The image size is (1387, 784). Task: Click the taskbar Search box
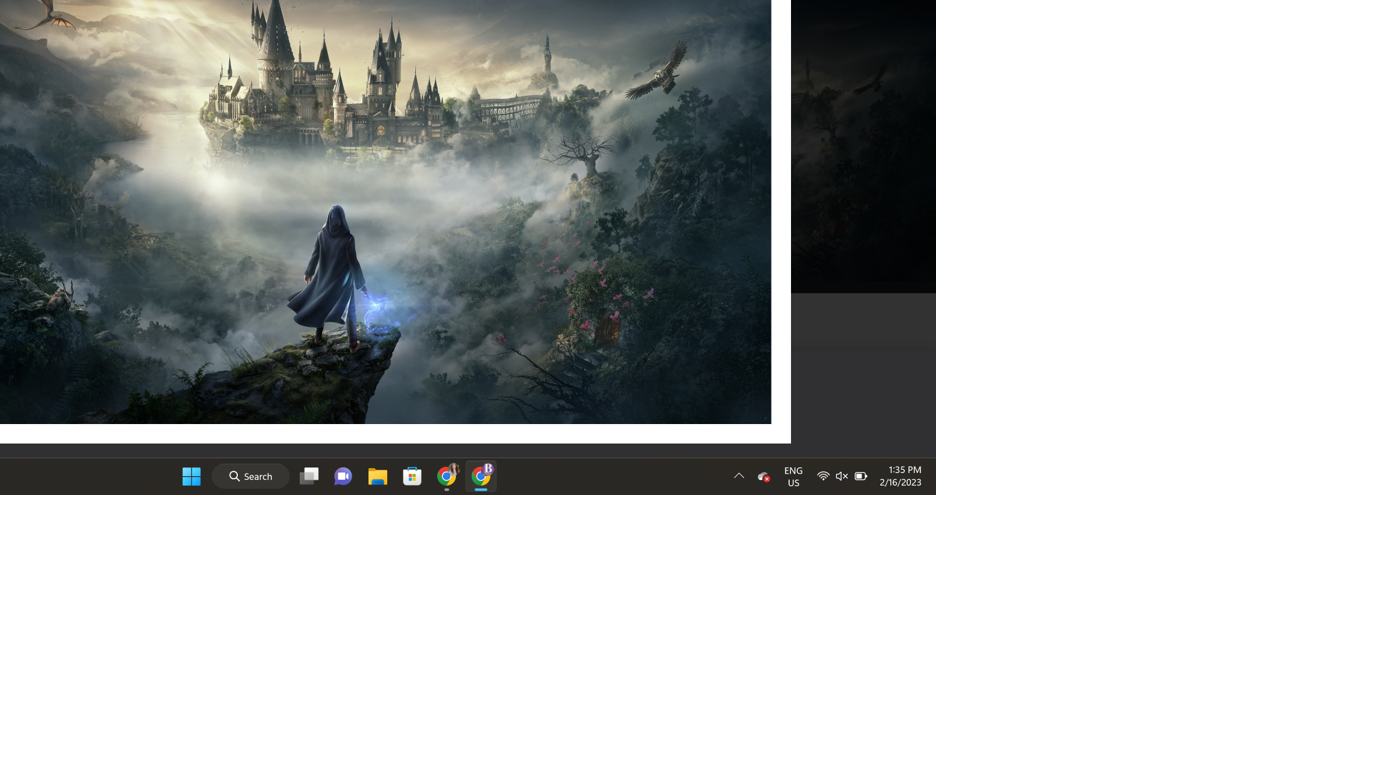click(x=251, y=477)
